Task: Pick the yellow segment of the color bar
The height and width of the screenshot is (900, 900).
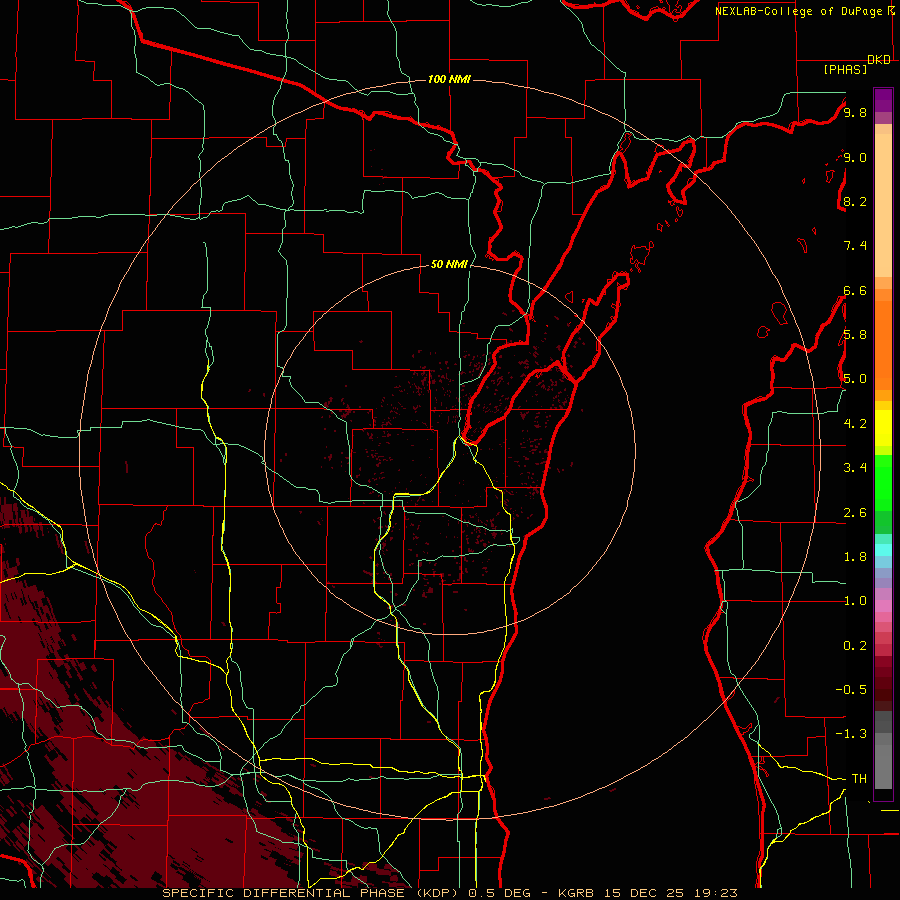Action: [x=883, y=428]
